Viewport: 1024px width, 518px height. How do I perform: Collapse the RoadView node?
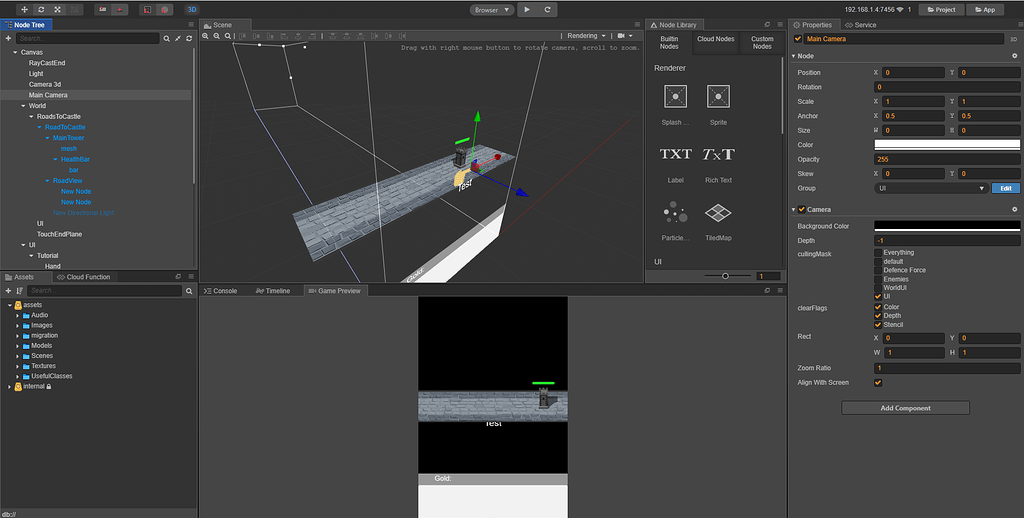(48, 181)
